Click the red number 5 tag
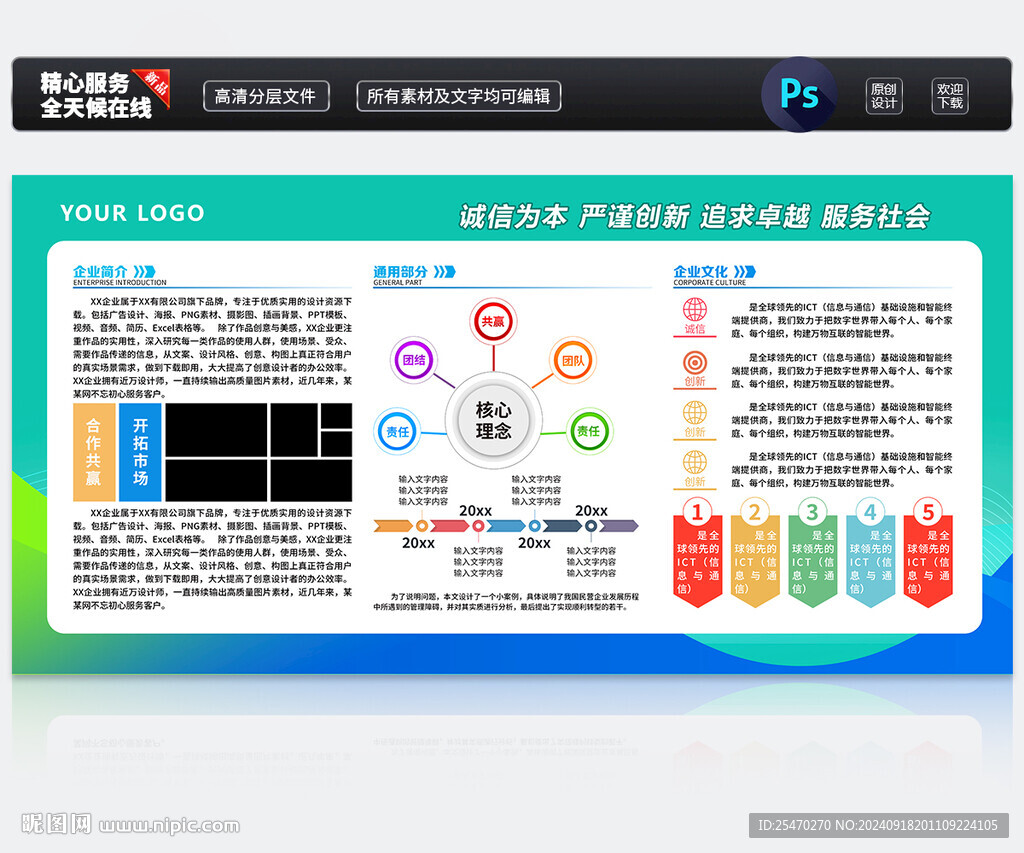Screen dimensions: 1024x853 pyautogui.click(x=928, y=553)
